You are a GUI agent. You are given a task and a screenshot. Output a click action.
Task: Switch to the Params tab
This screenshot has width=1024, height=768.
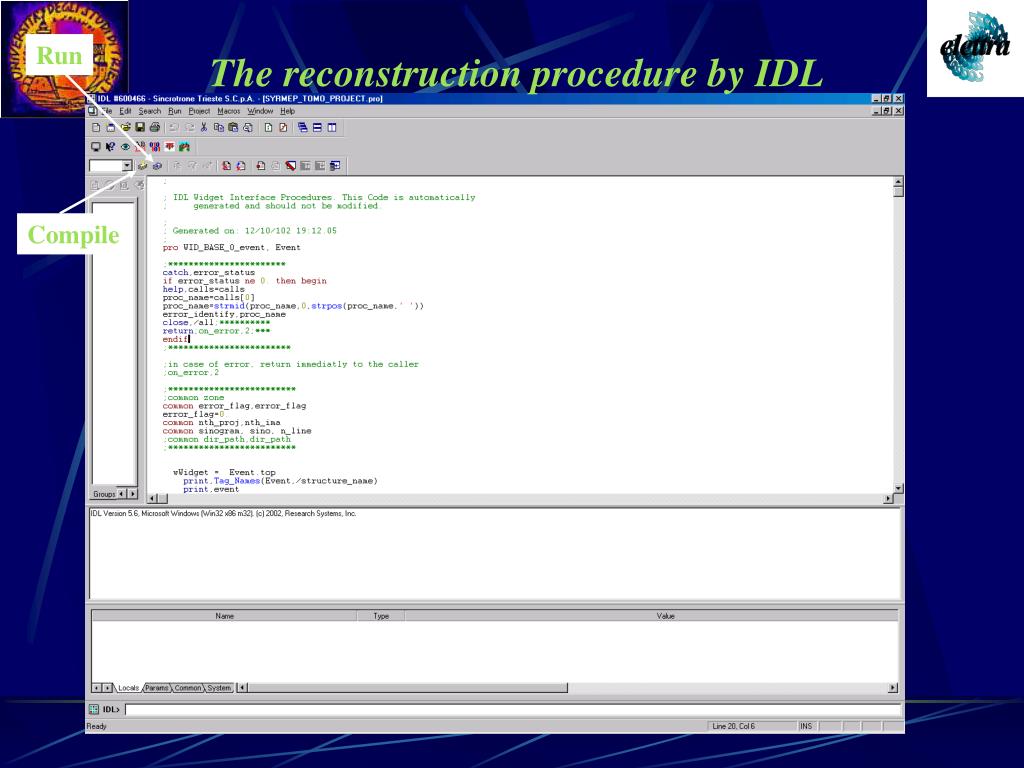(x=157, y=688)
